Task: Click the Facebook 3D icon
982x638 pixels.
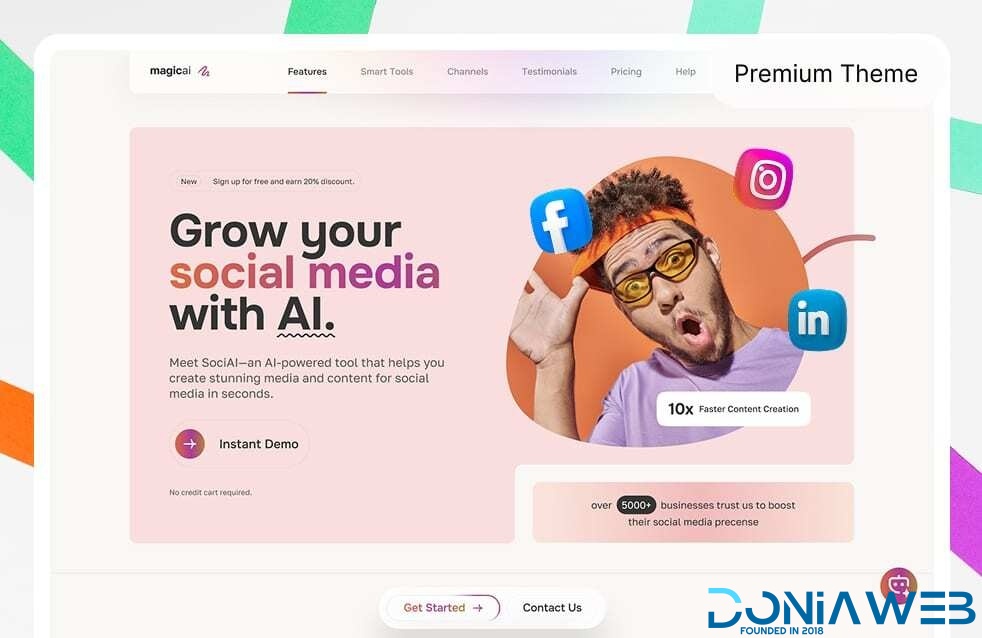Action: click(x=561, y=220)
